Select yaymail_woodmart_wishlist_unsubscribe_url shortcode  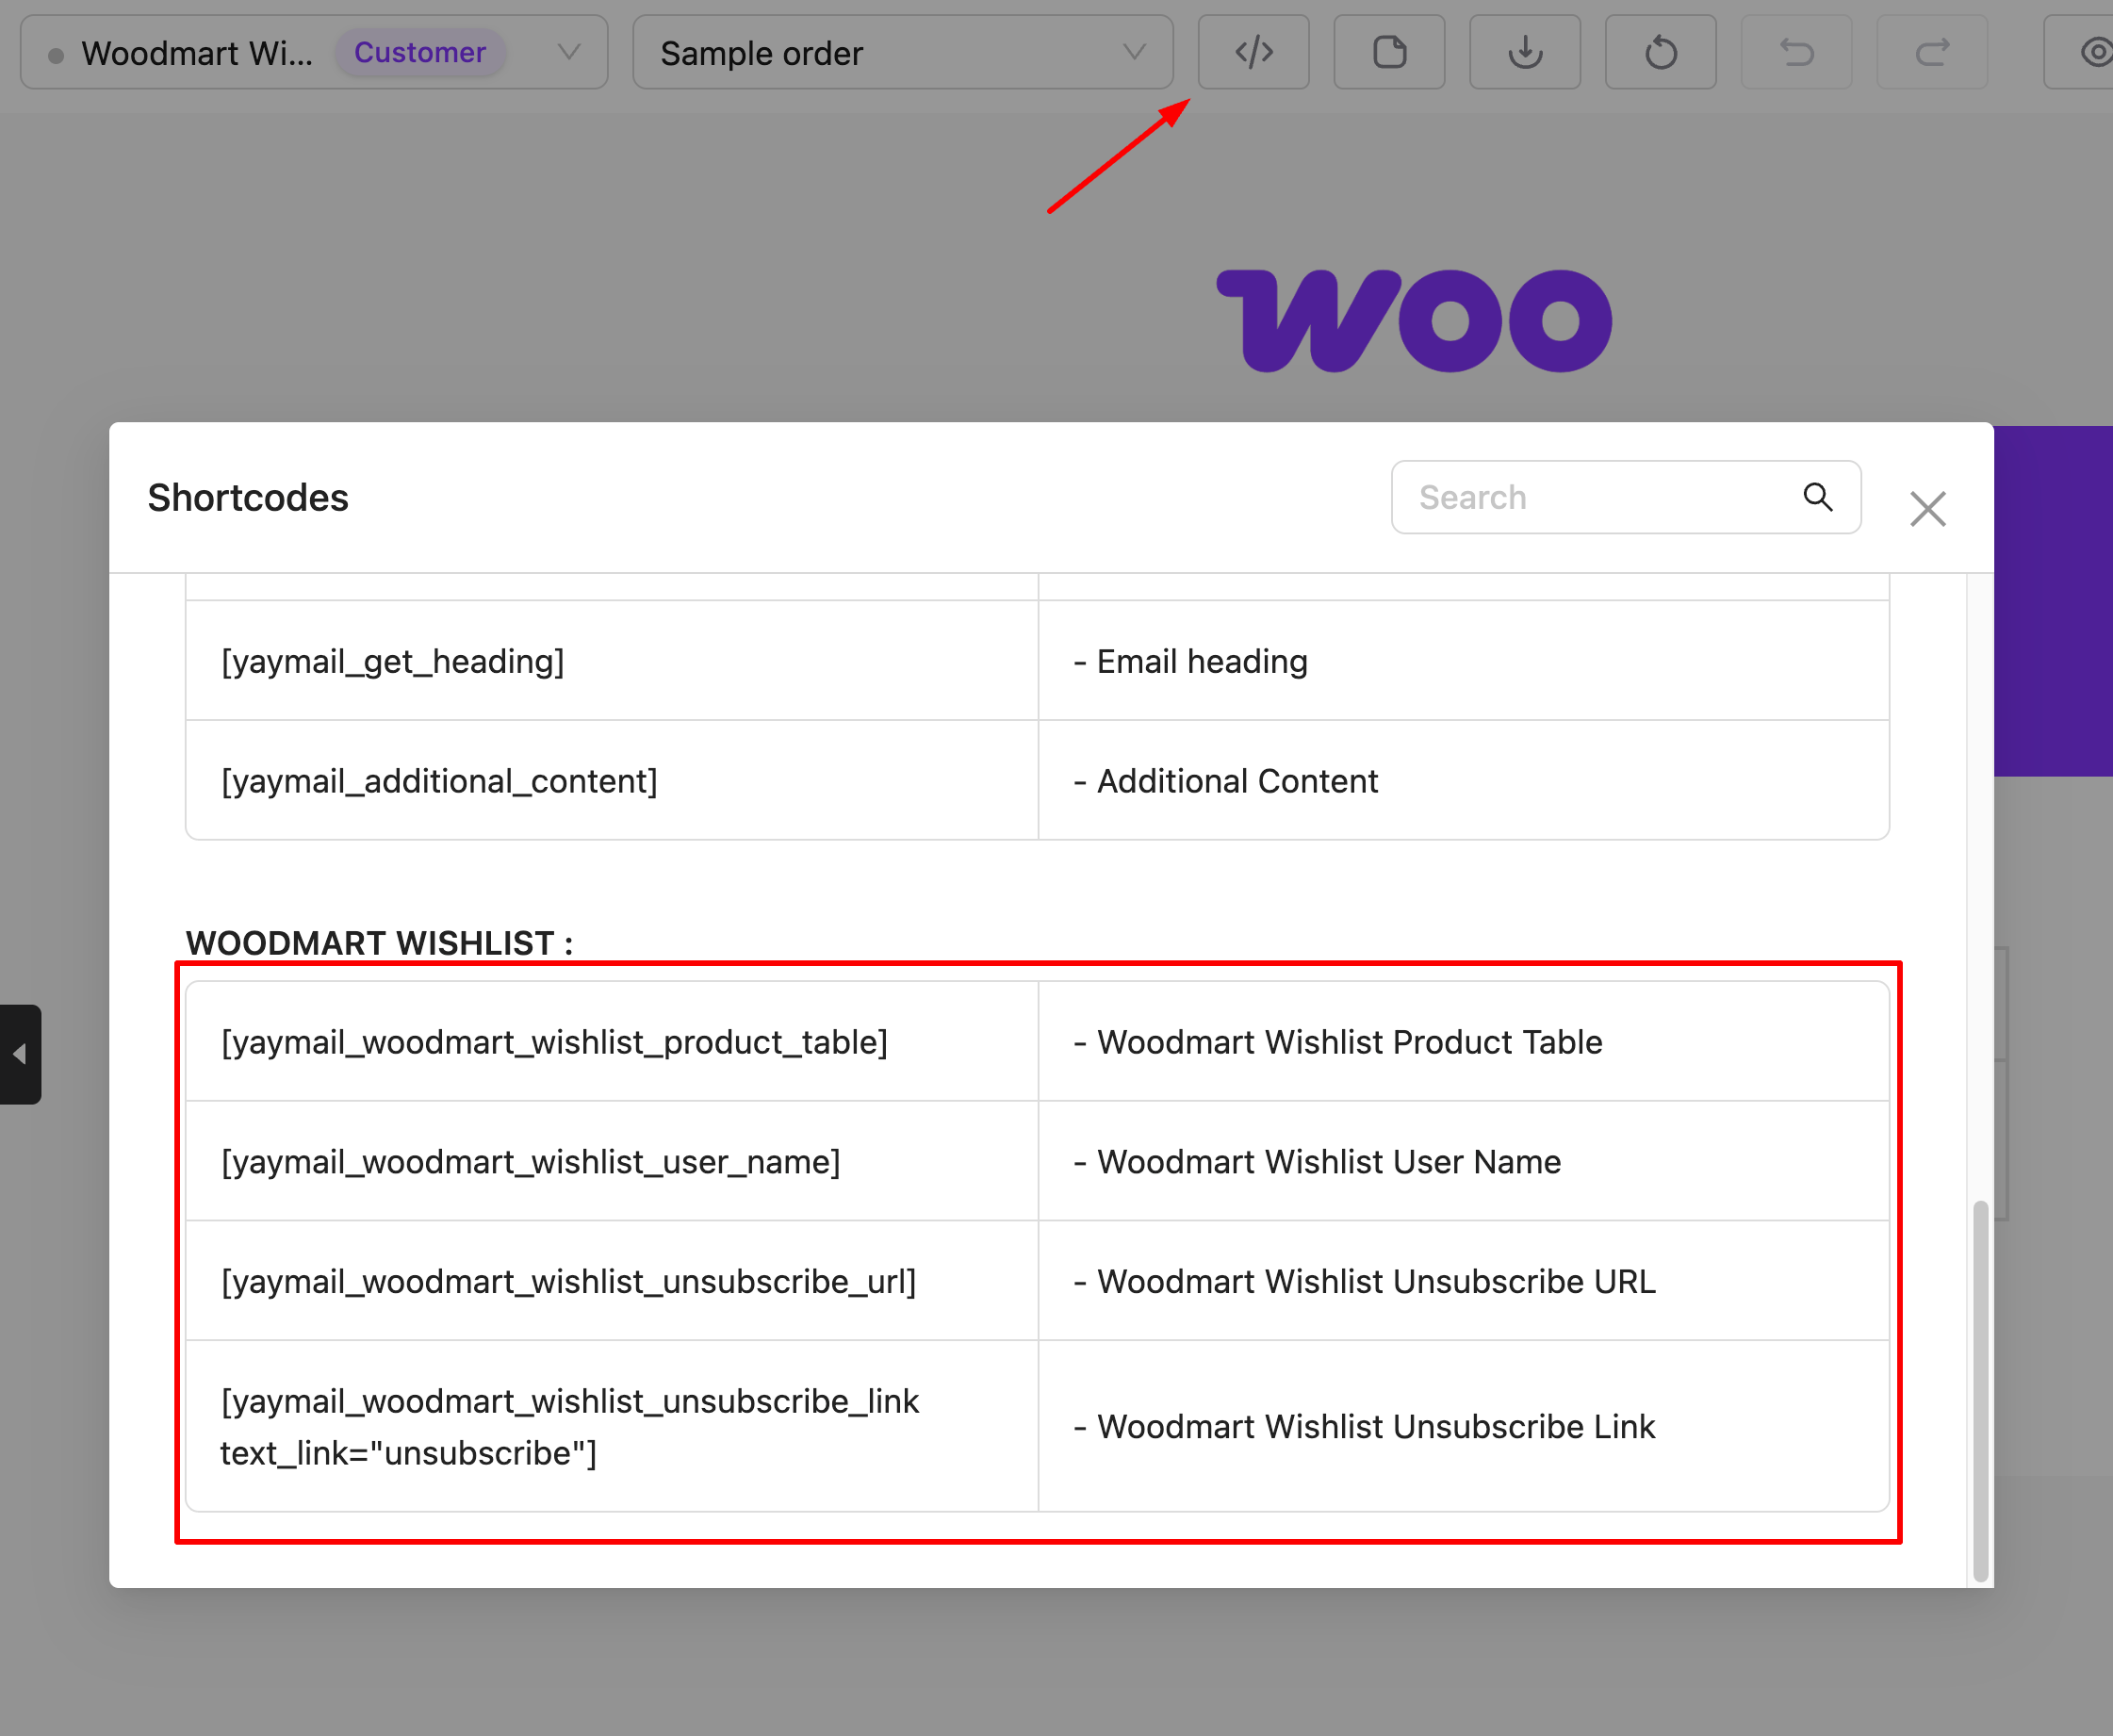point(568,1281)
